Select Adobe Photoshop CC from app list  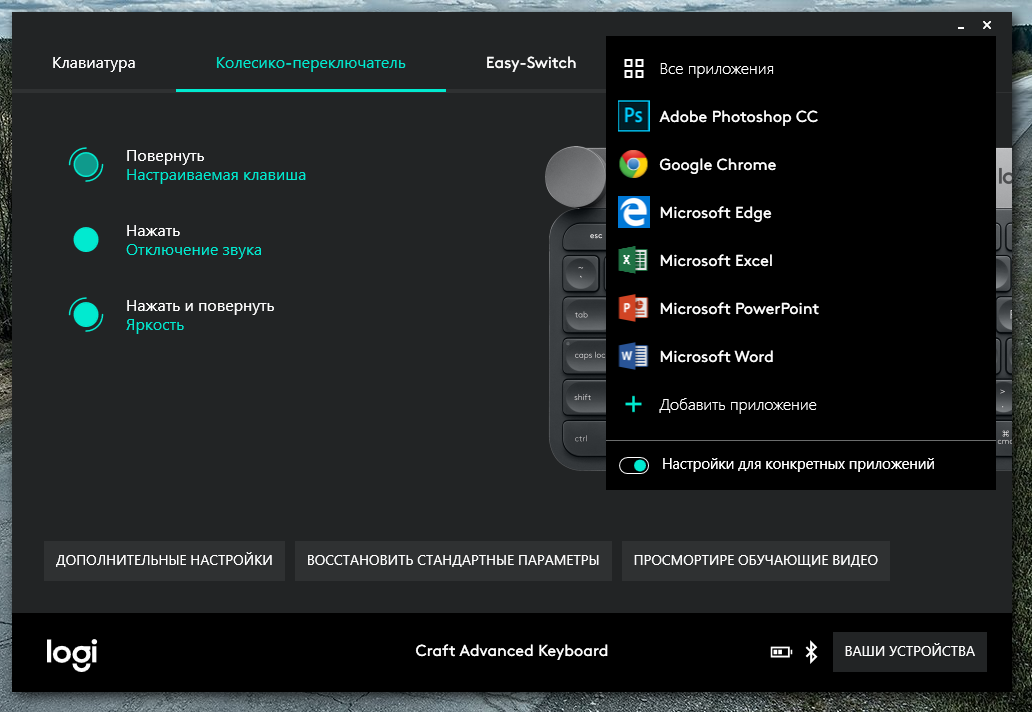(x=738, y=116)
